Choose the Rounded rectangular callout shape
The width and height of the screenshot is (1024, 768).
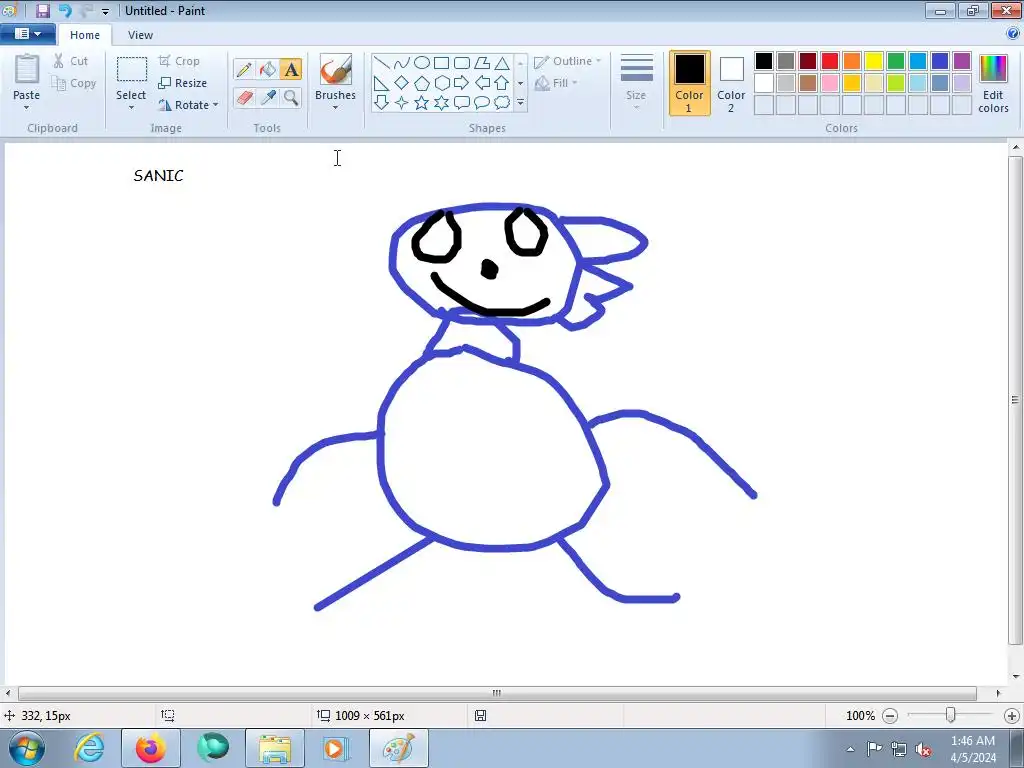(x=462, y=103)
